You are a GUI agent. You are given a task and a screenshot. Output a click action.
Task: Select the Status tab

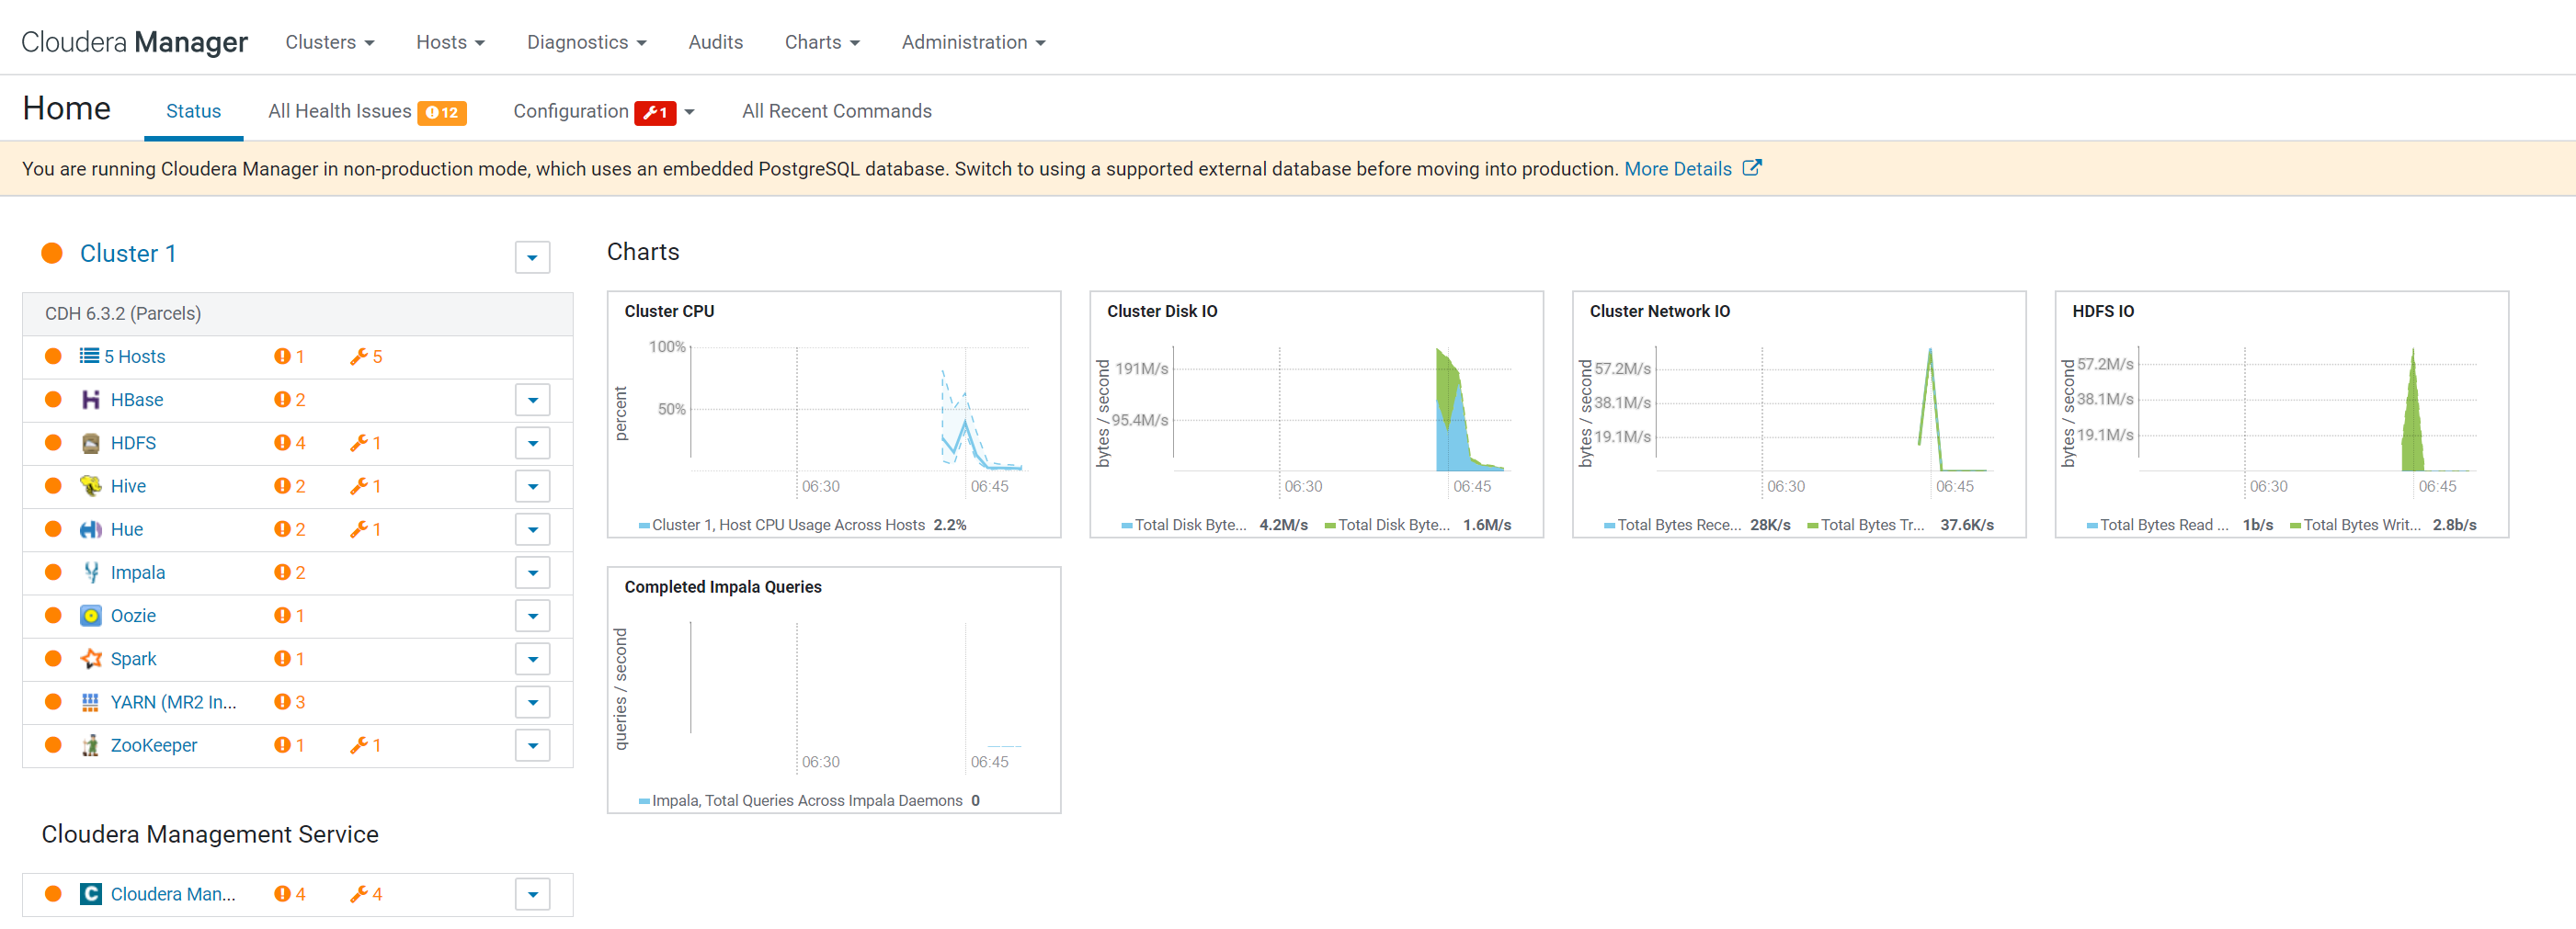194,111
